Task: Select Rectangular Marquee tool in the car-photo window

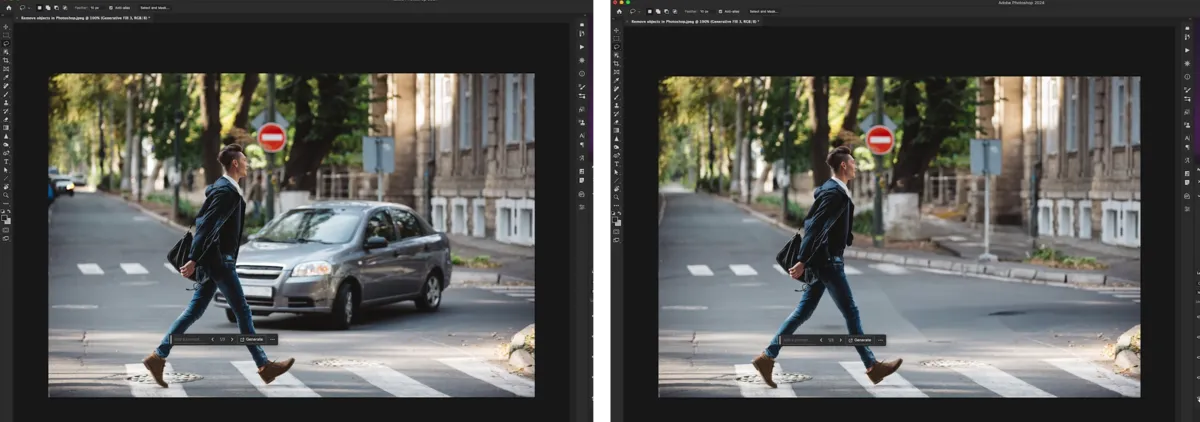Action: pyautogui.click(x=6, y=36)
